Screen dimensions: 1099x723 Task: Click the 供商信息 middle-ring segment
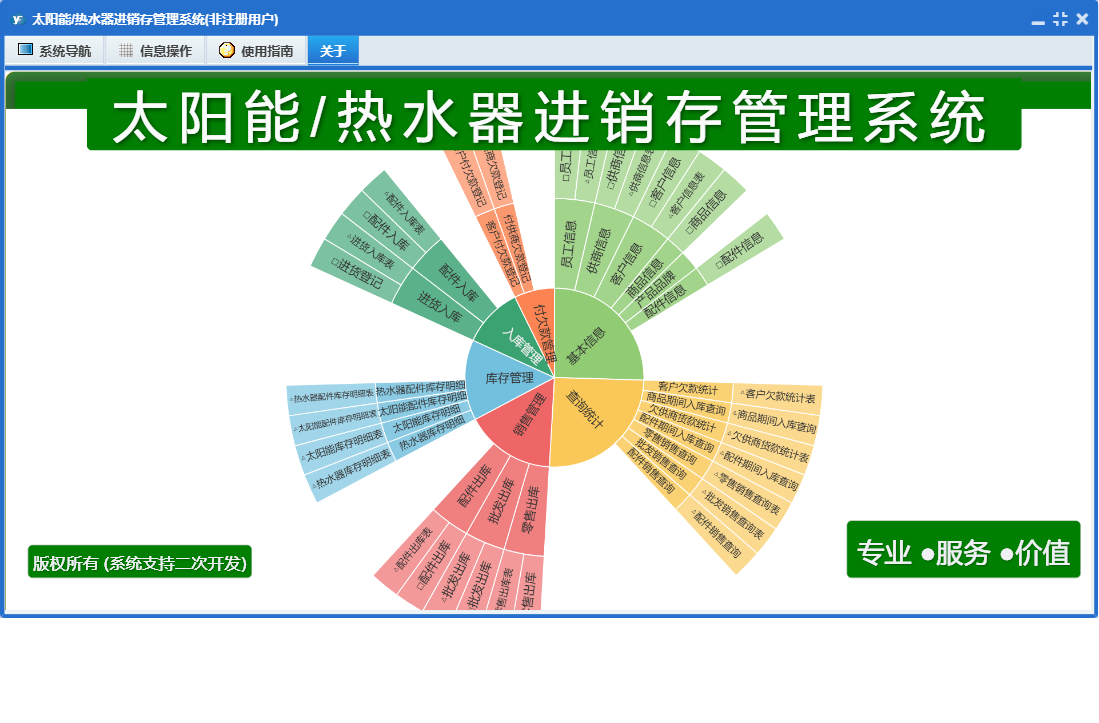599,251
